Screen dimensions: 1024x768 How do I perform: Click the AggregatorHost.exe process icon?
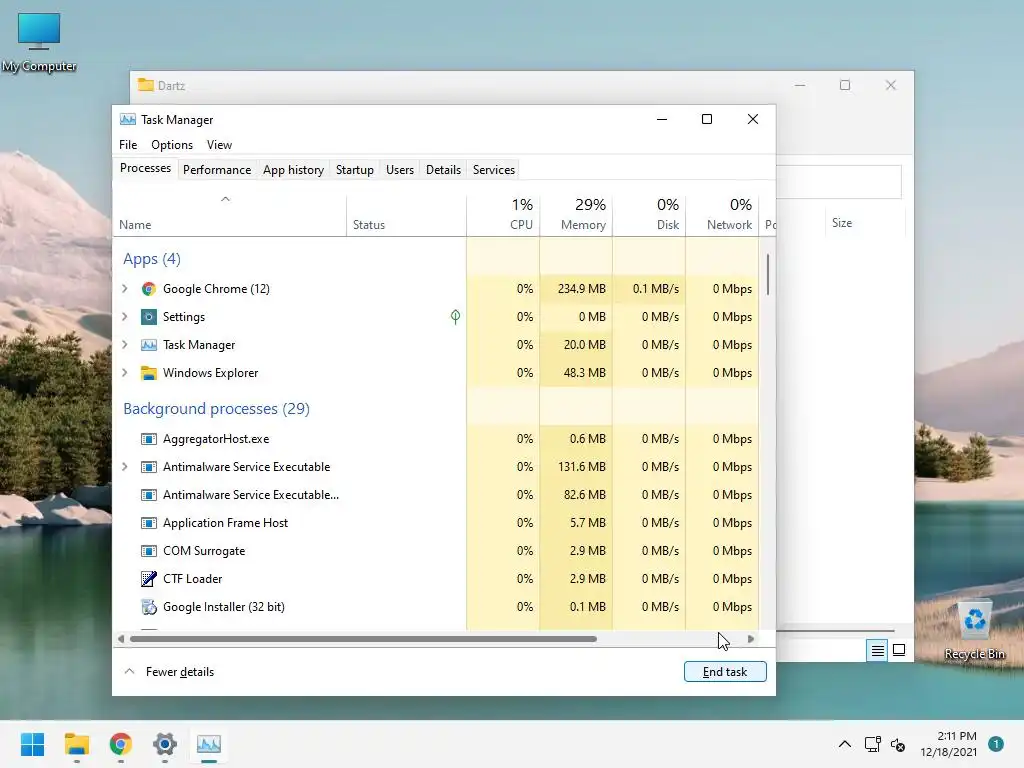click(149, 439)
